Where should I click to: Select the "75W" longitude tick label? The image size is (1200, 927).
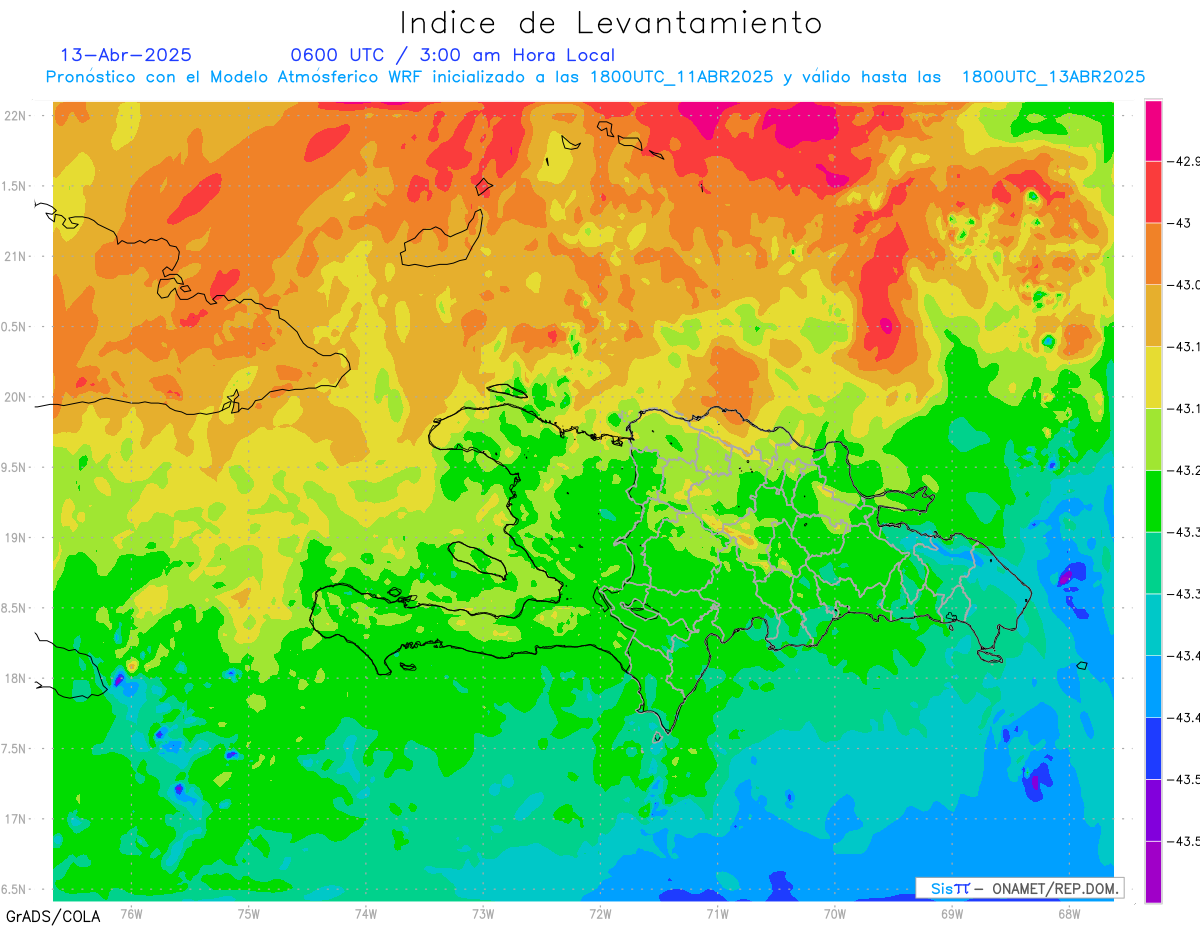pyautogui.click(x=249, y=913)
